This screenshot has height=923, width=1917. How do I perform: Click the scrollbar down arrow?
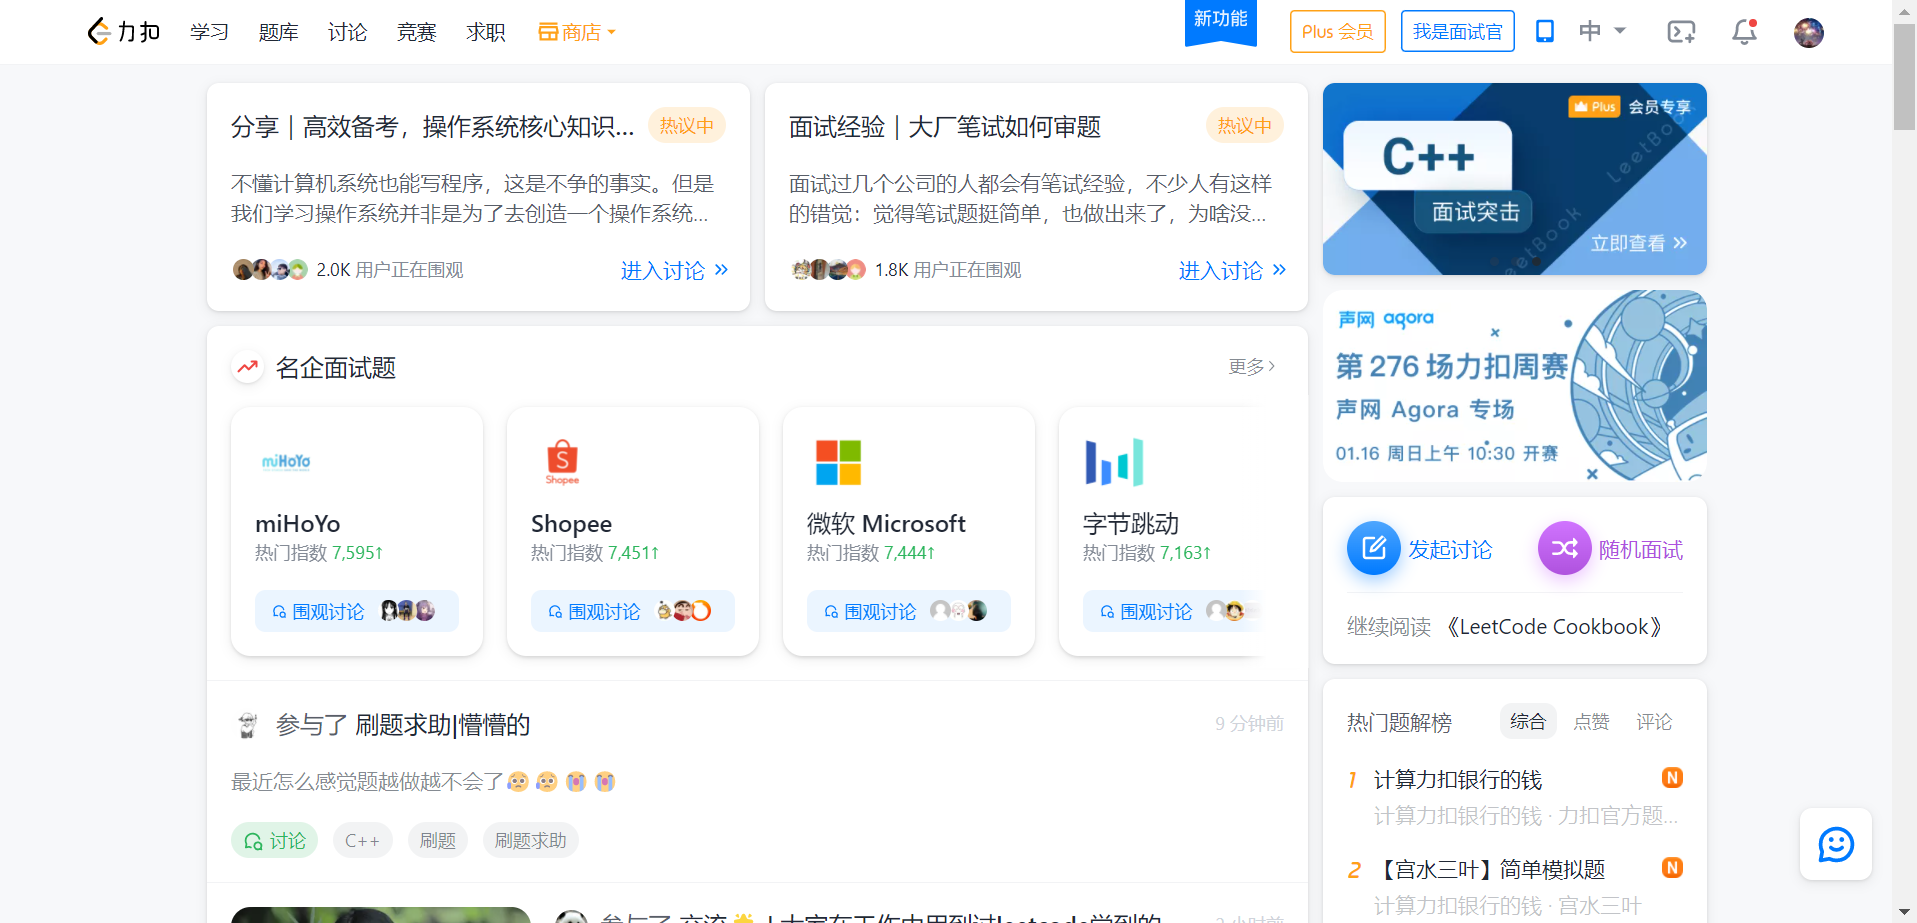pyautogui.click(x=1904, y=912)
